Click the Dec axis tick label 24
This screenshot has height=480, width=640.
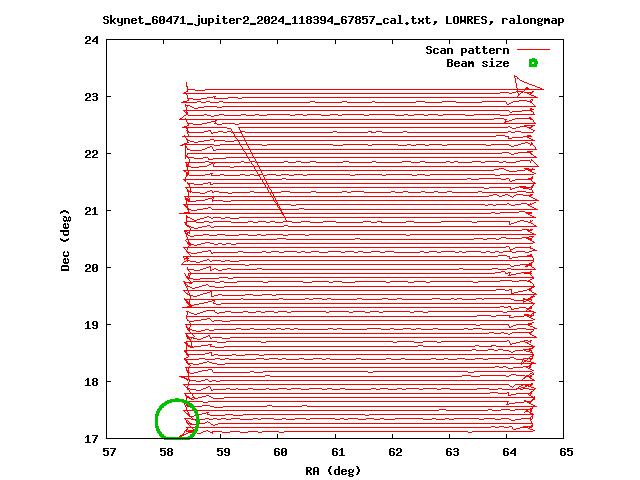coord(92,40)
